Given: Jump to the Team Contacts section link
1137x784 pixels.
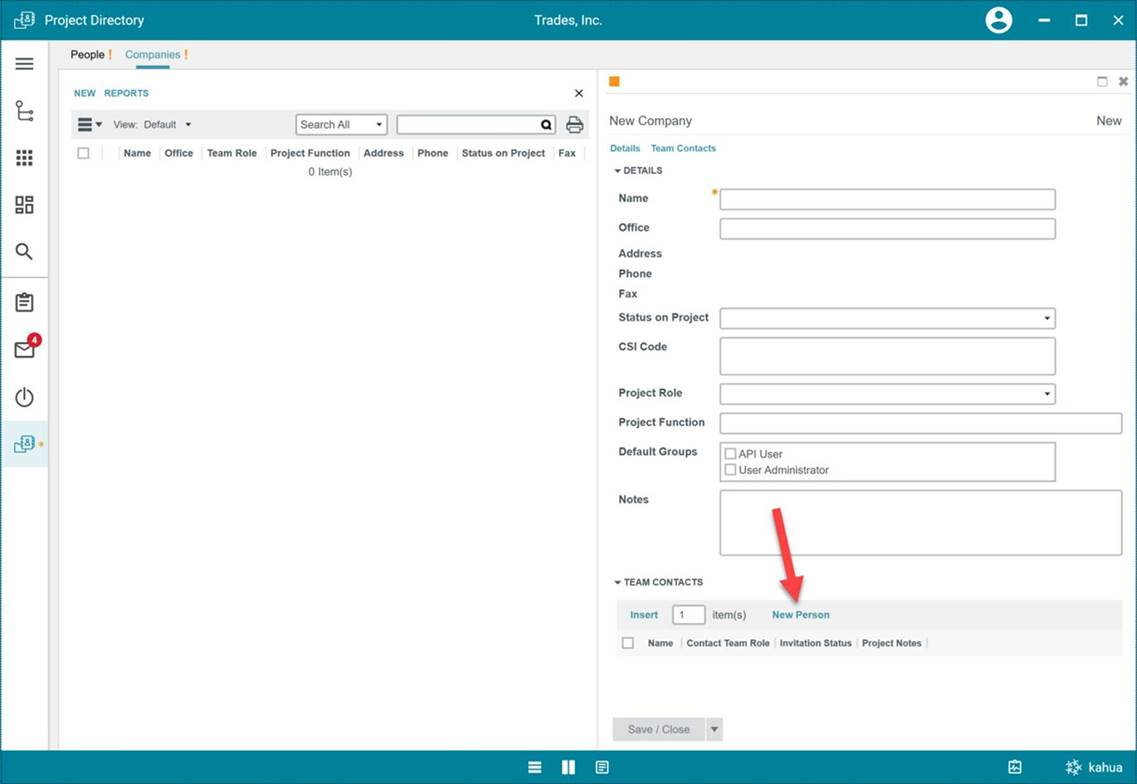Looking at the screenshot, I should (683, 148).
